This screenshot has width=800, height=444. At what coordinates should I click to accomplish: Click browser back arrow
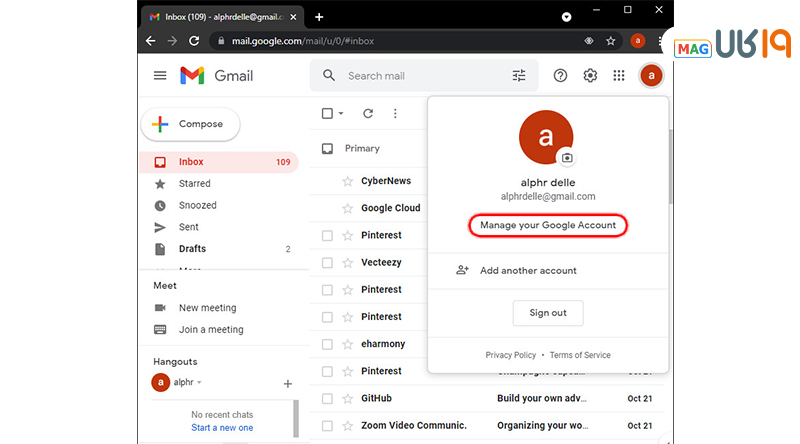[x=151, y=41]
